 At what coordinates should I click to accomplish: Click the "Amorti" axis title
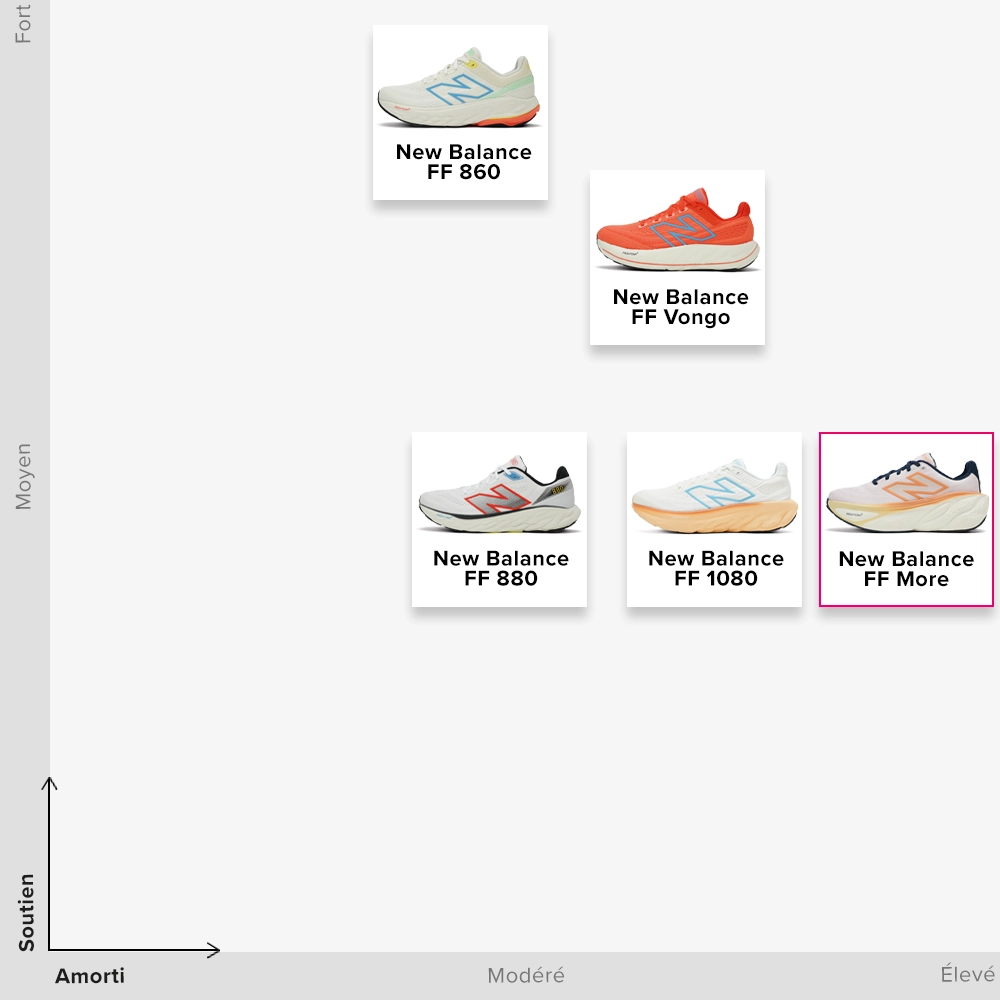coord(90,976)
